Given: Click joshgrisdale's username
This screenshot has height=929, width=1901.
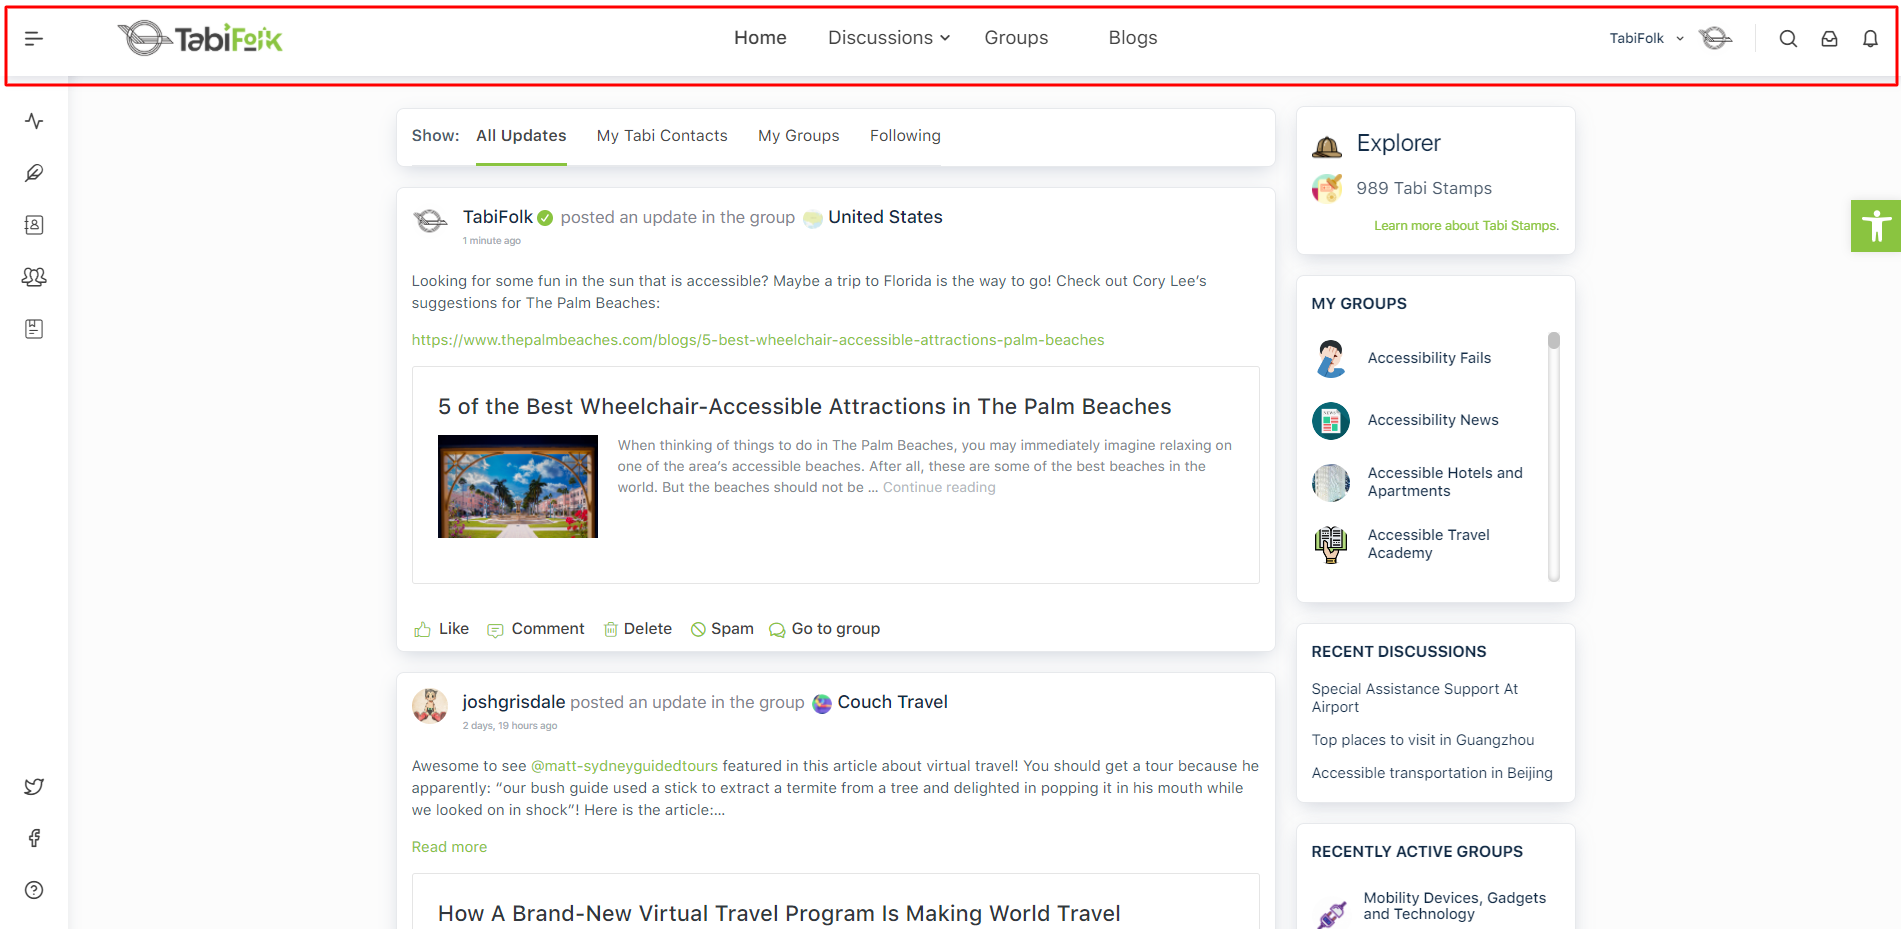Looking at the screenshot, I should (x=514, y=702).
